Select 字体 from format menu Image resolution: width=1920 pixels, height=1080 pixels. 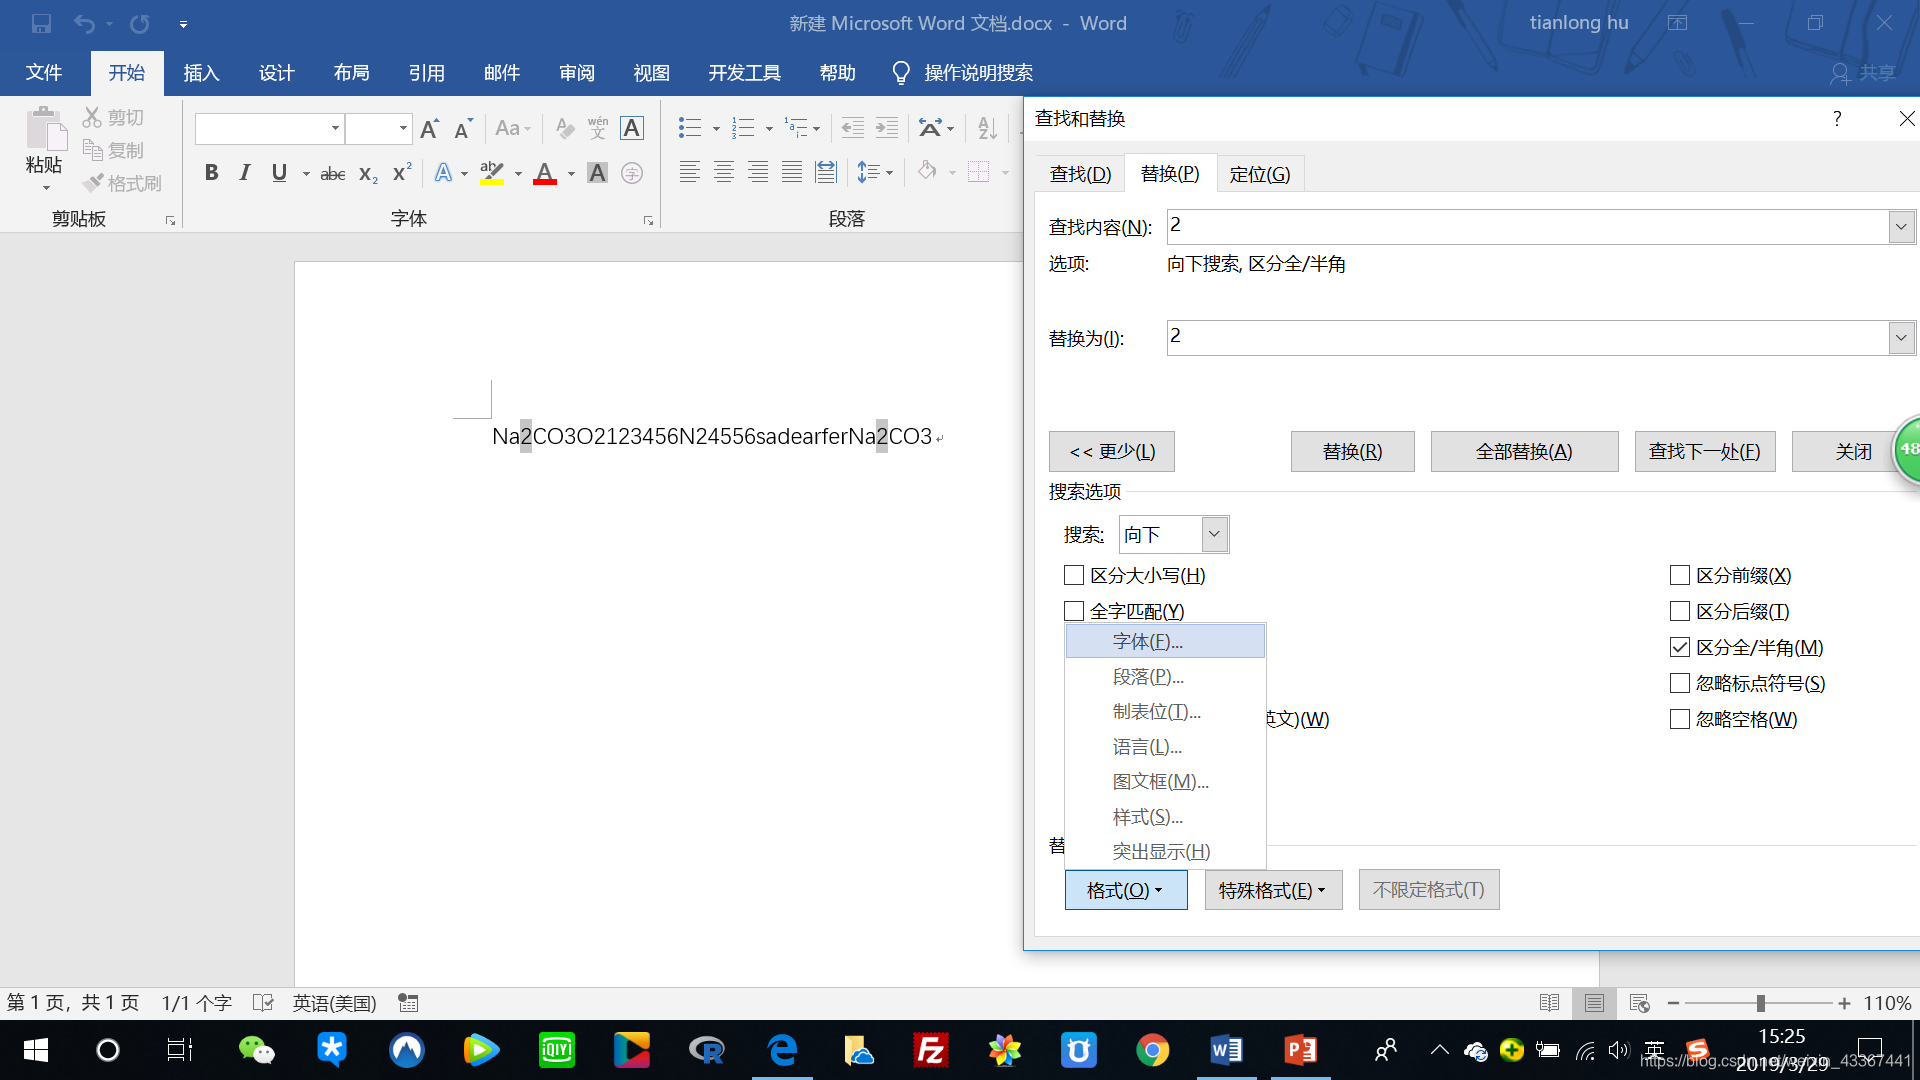click(x=1147, y=641)
